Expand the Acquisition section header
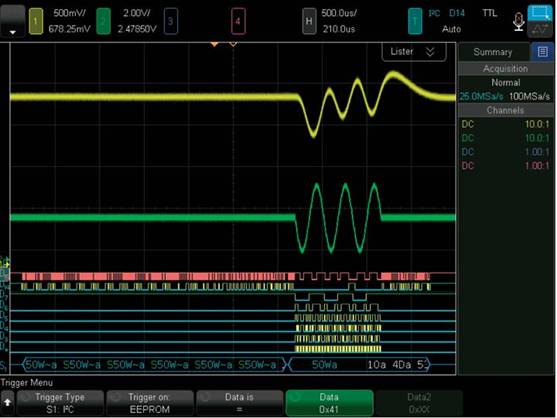 pos(505,69)
